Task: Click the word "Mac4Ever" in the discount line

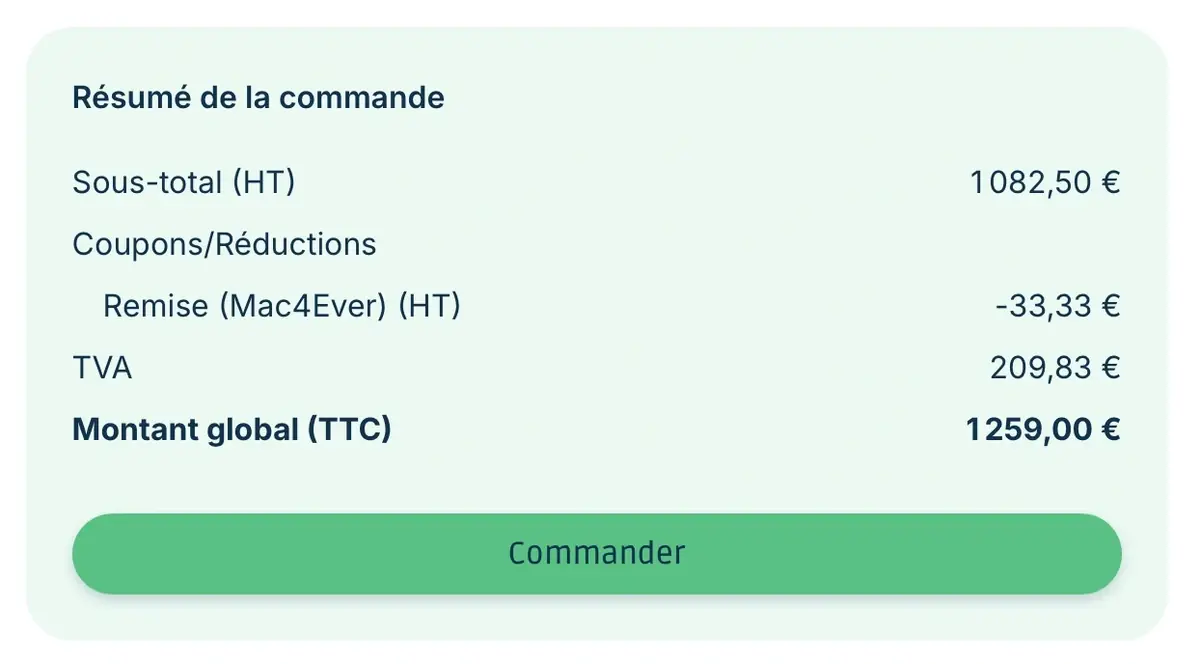Action: coord(304,306)
